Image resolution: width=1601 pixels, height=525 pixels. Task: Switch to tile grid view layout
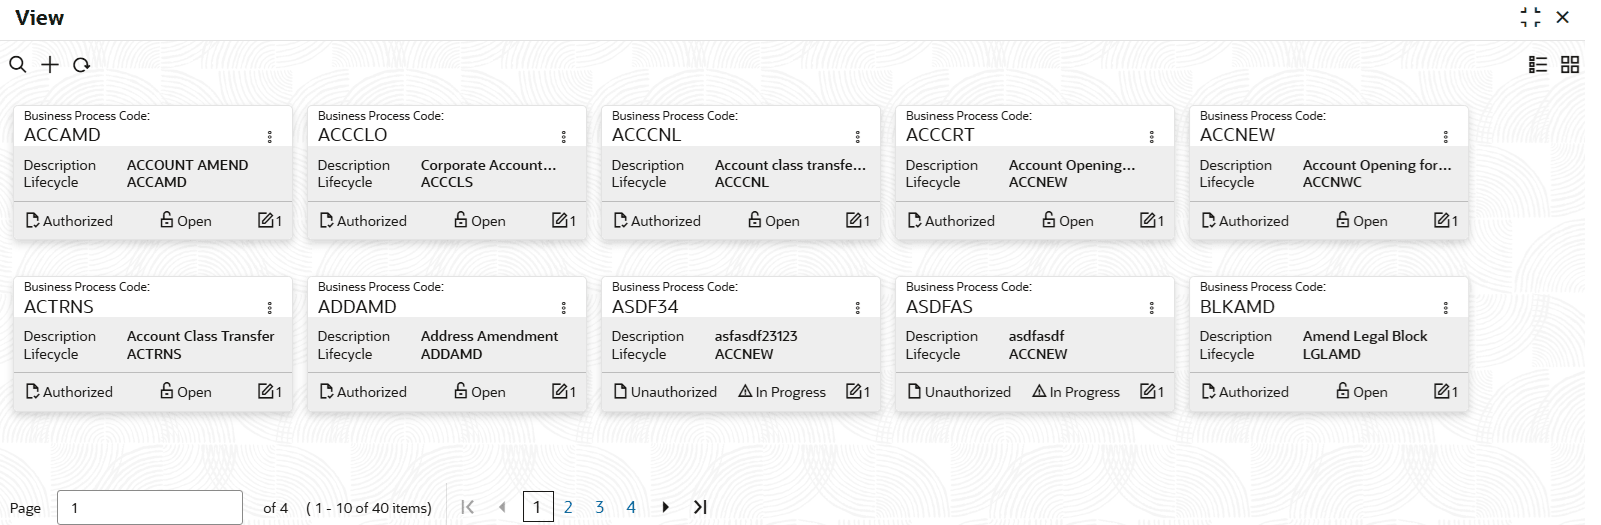pyautogui.click(x=1570, y=65)
